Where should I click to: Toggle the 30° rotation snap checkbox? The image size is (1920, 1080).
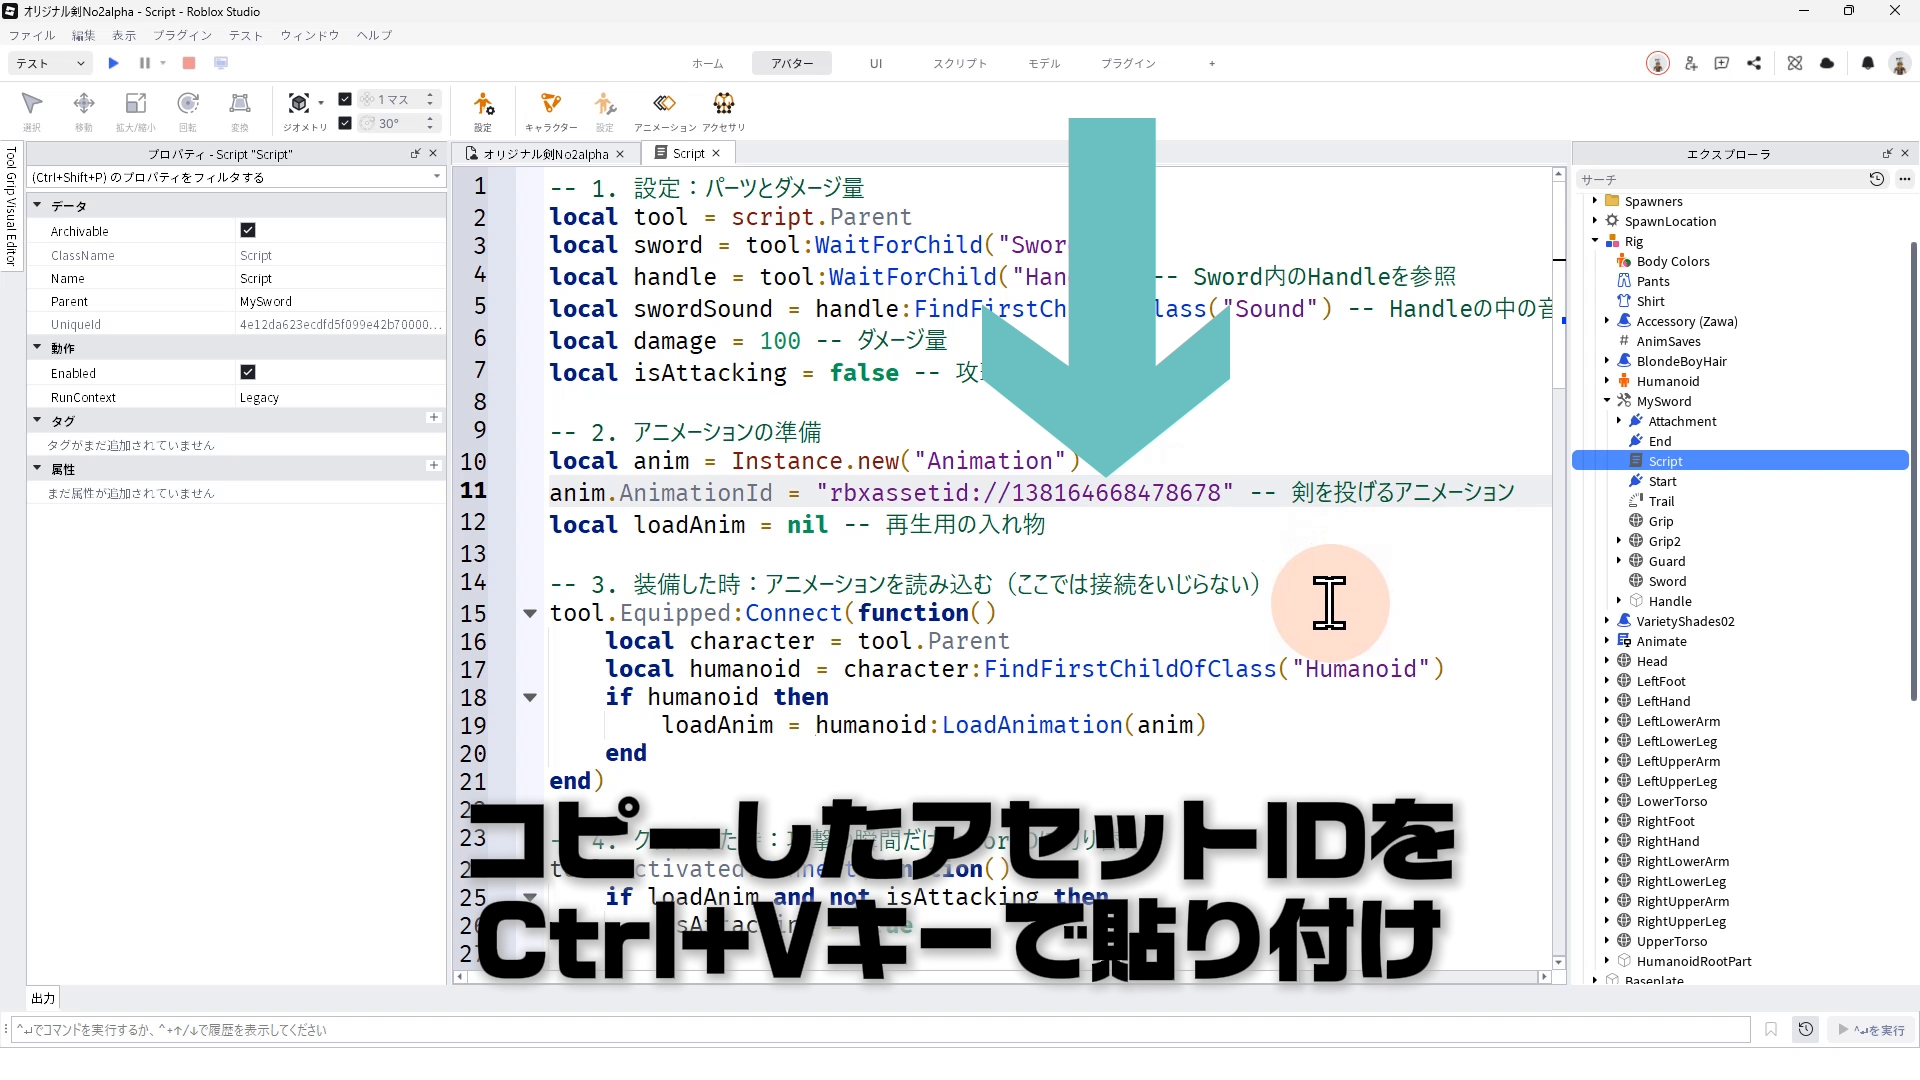coord(345,123)
